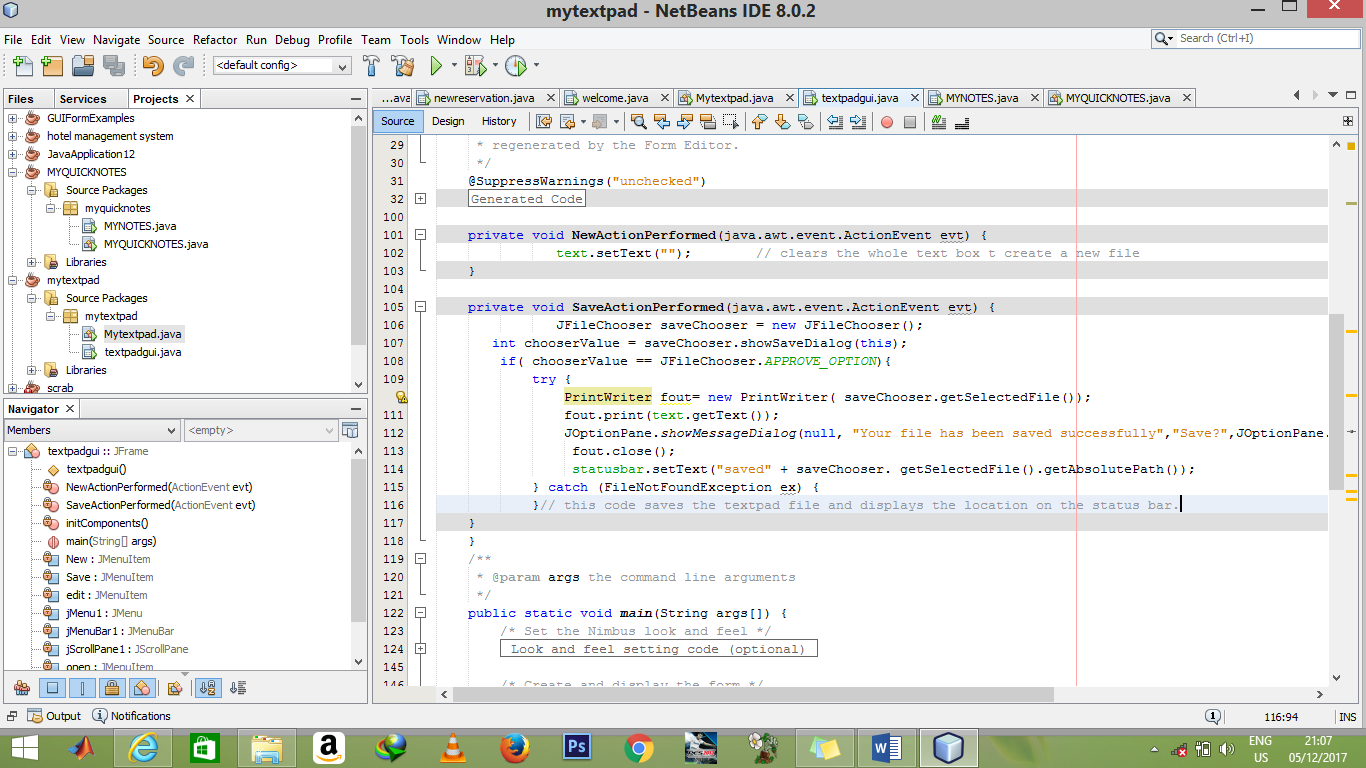Toggle Sort by Source order in Navigator
The height and width of the screenshot is (768, 1366).
coord(238,688)
